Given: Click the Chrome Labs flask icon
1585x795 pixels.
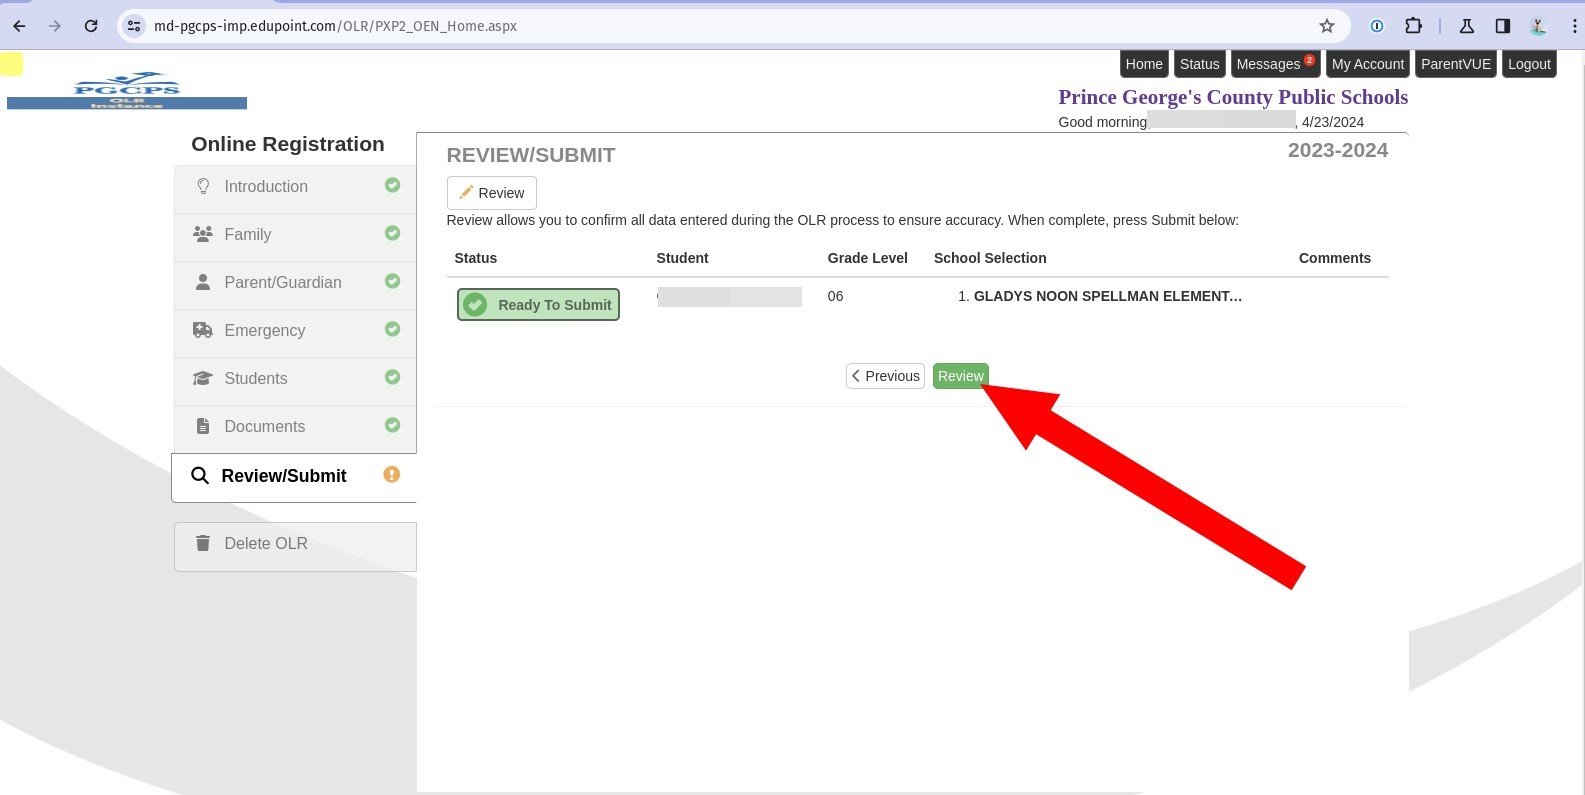Looking at the screenshot, I should [1466, 26].
